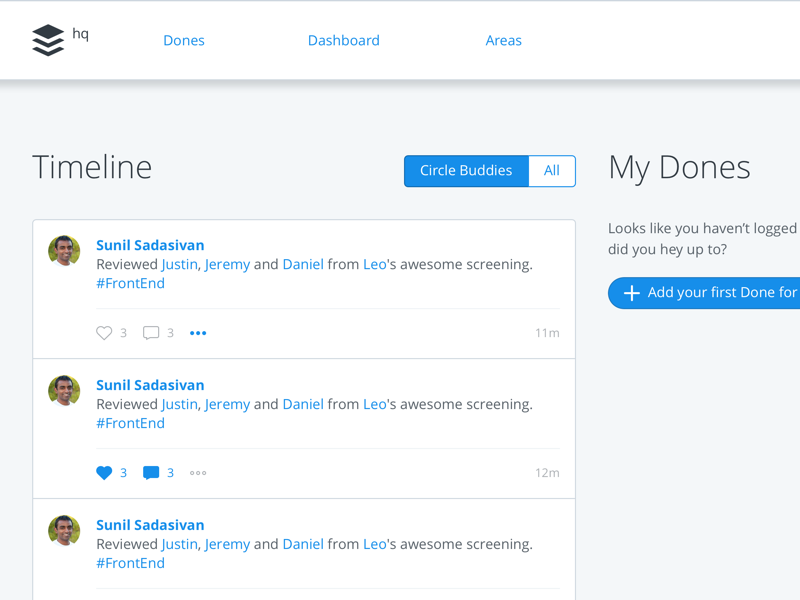Click Sunil Sadasivan's profile photo
Viewport: 800px width, 600px height.
pos(64,252)
